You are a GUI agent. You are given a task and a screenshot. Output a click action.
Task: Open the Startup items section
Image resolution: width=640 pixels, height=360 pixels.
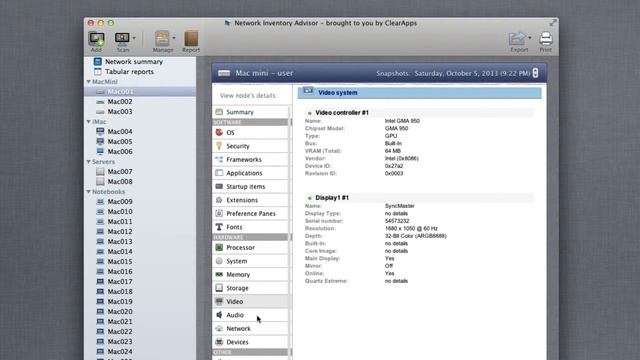tap(250, 186)
